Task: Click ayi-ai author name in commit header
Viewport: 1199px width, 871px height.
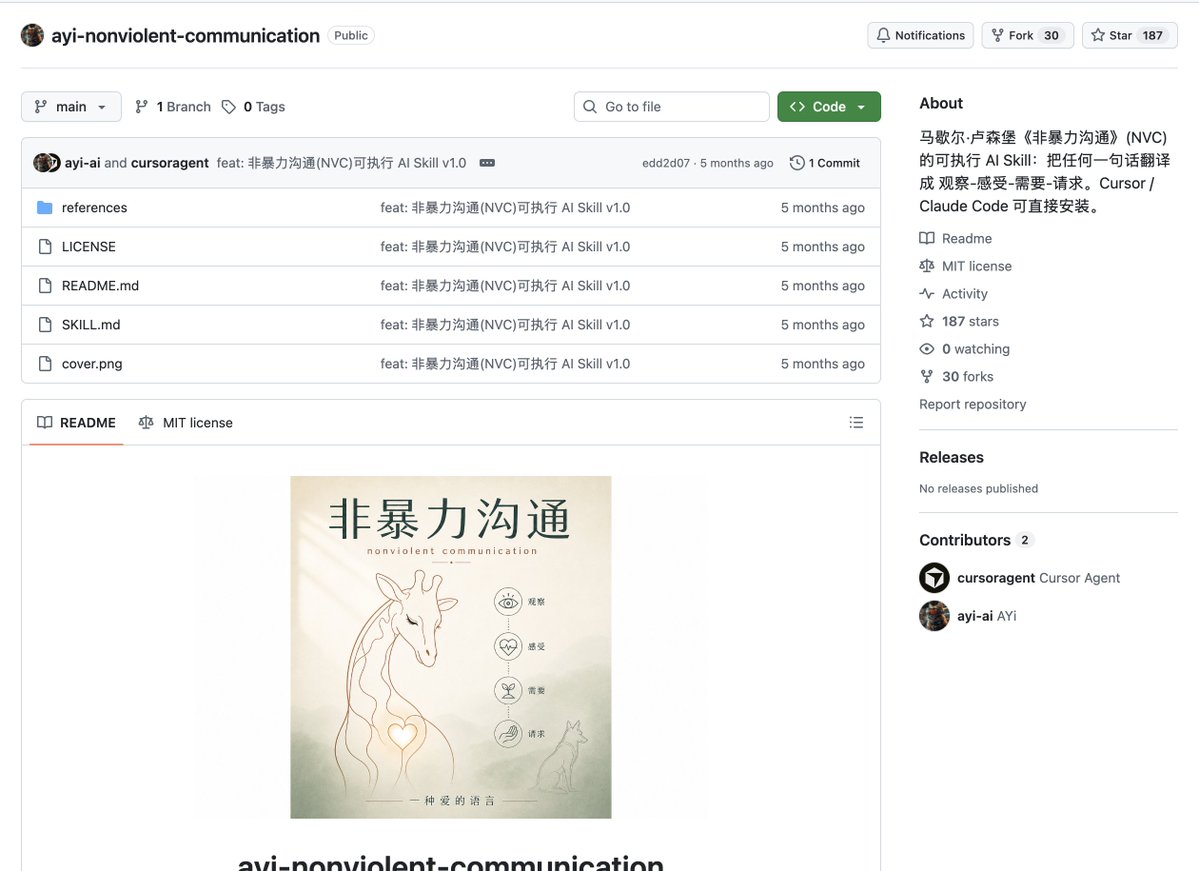Action: 83,163
